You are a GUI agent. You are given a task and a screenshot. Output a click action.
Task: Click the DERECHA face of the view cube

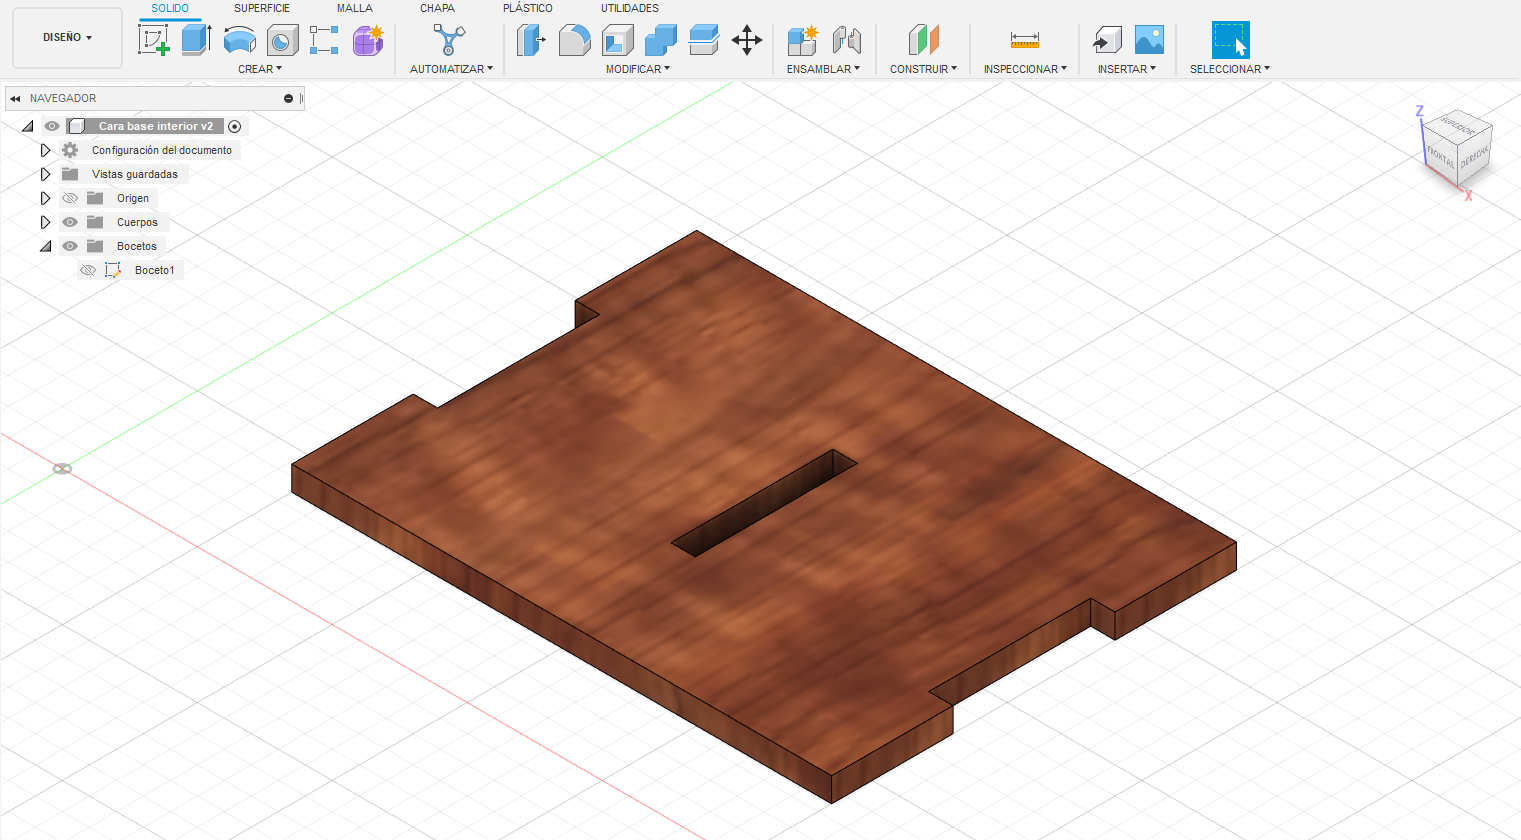[x=1475, y=157]
